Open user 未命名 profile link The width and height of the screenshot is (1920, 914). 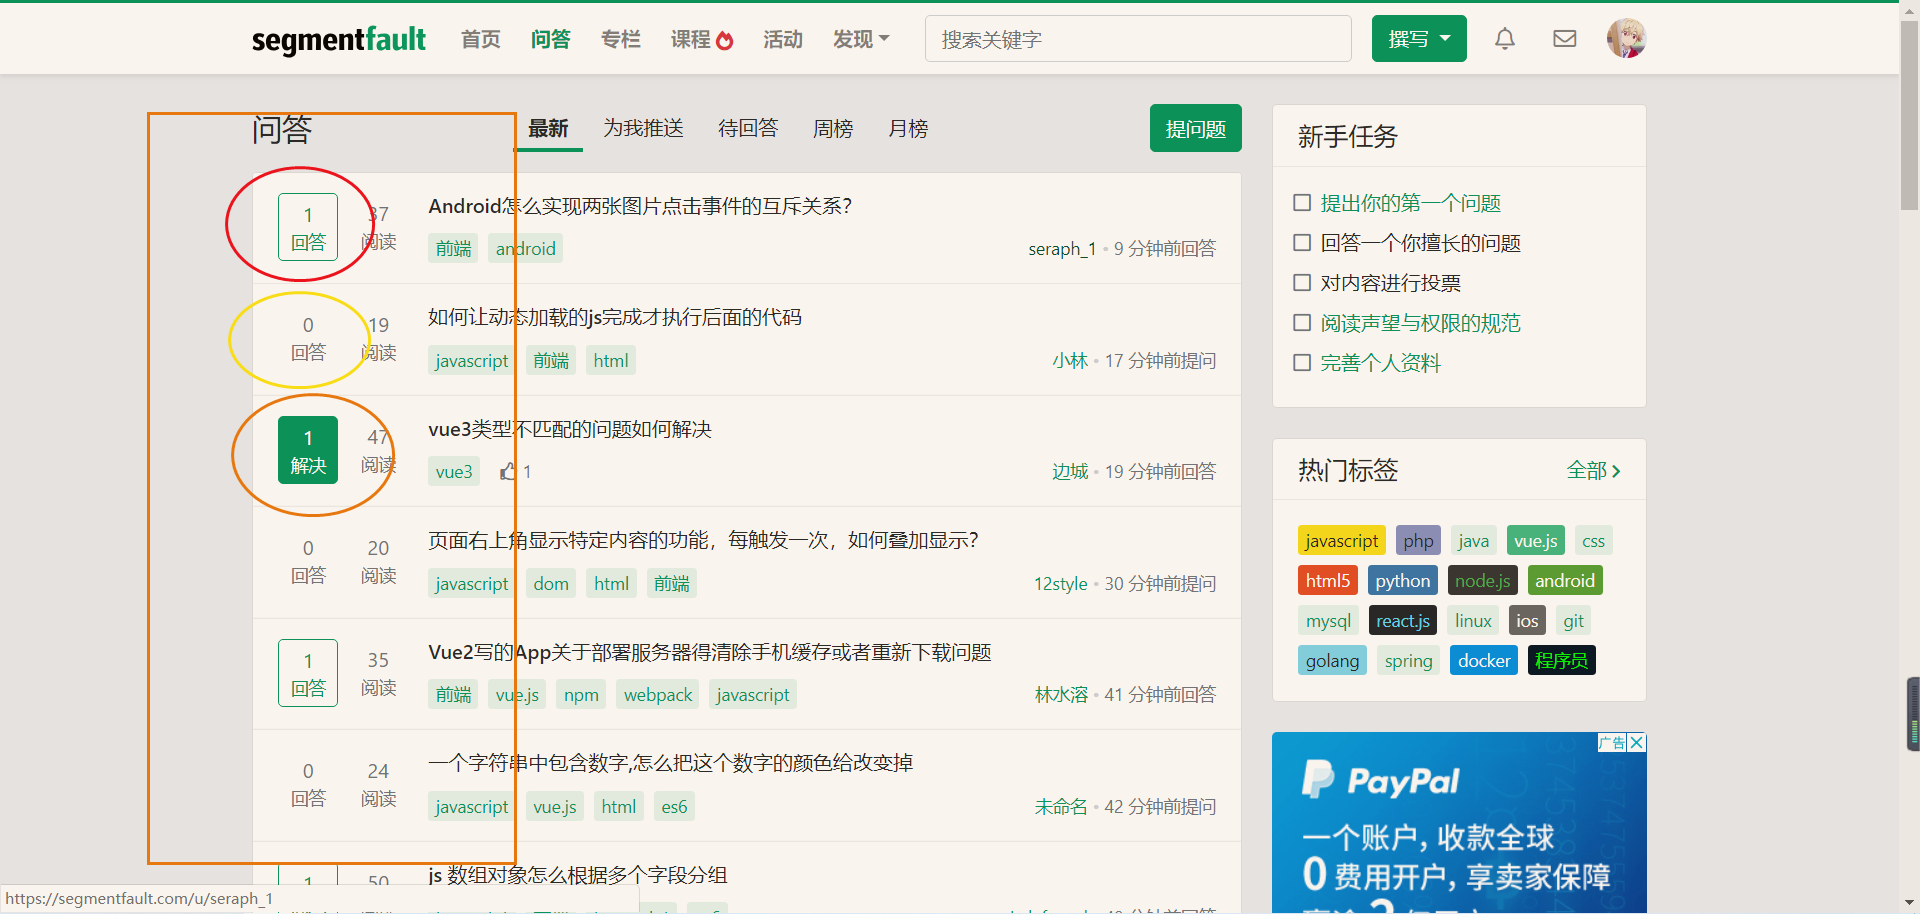coord(1061,806)
